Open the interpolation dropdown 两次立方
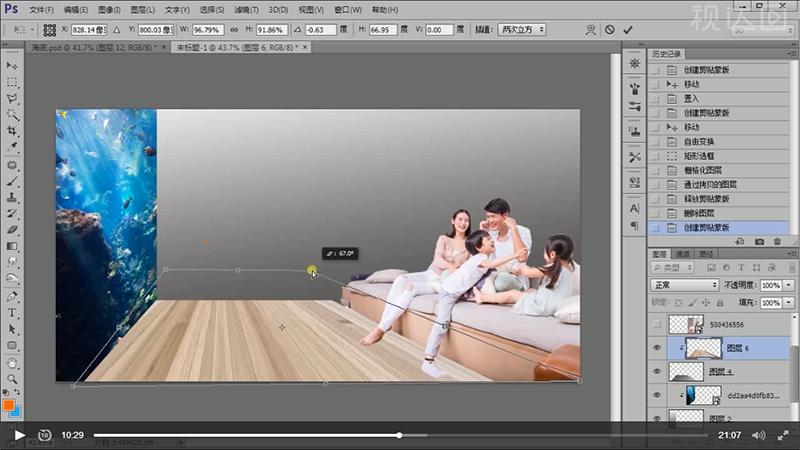800x450 pixels. tap(521, 30)
